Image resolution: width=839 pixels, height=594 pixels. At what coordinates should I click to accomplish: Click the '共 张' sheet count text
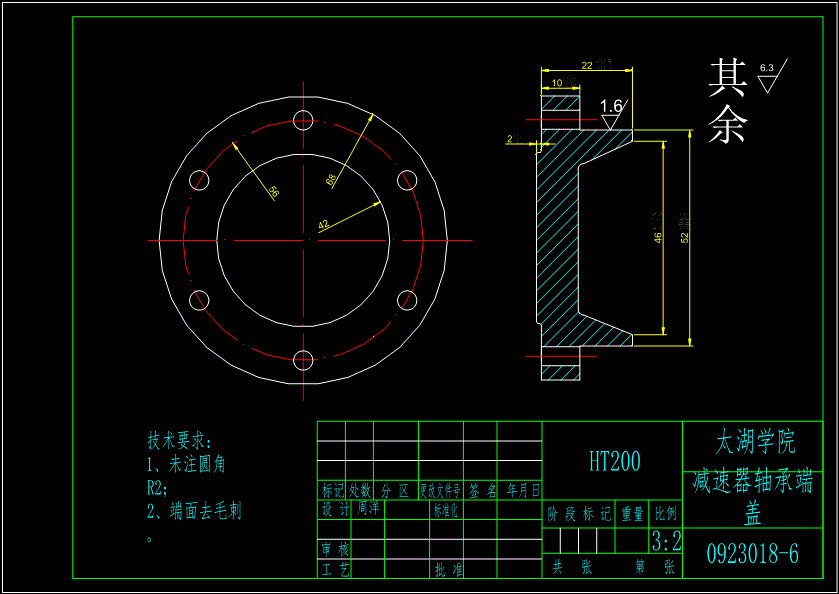[573, 567]
